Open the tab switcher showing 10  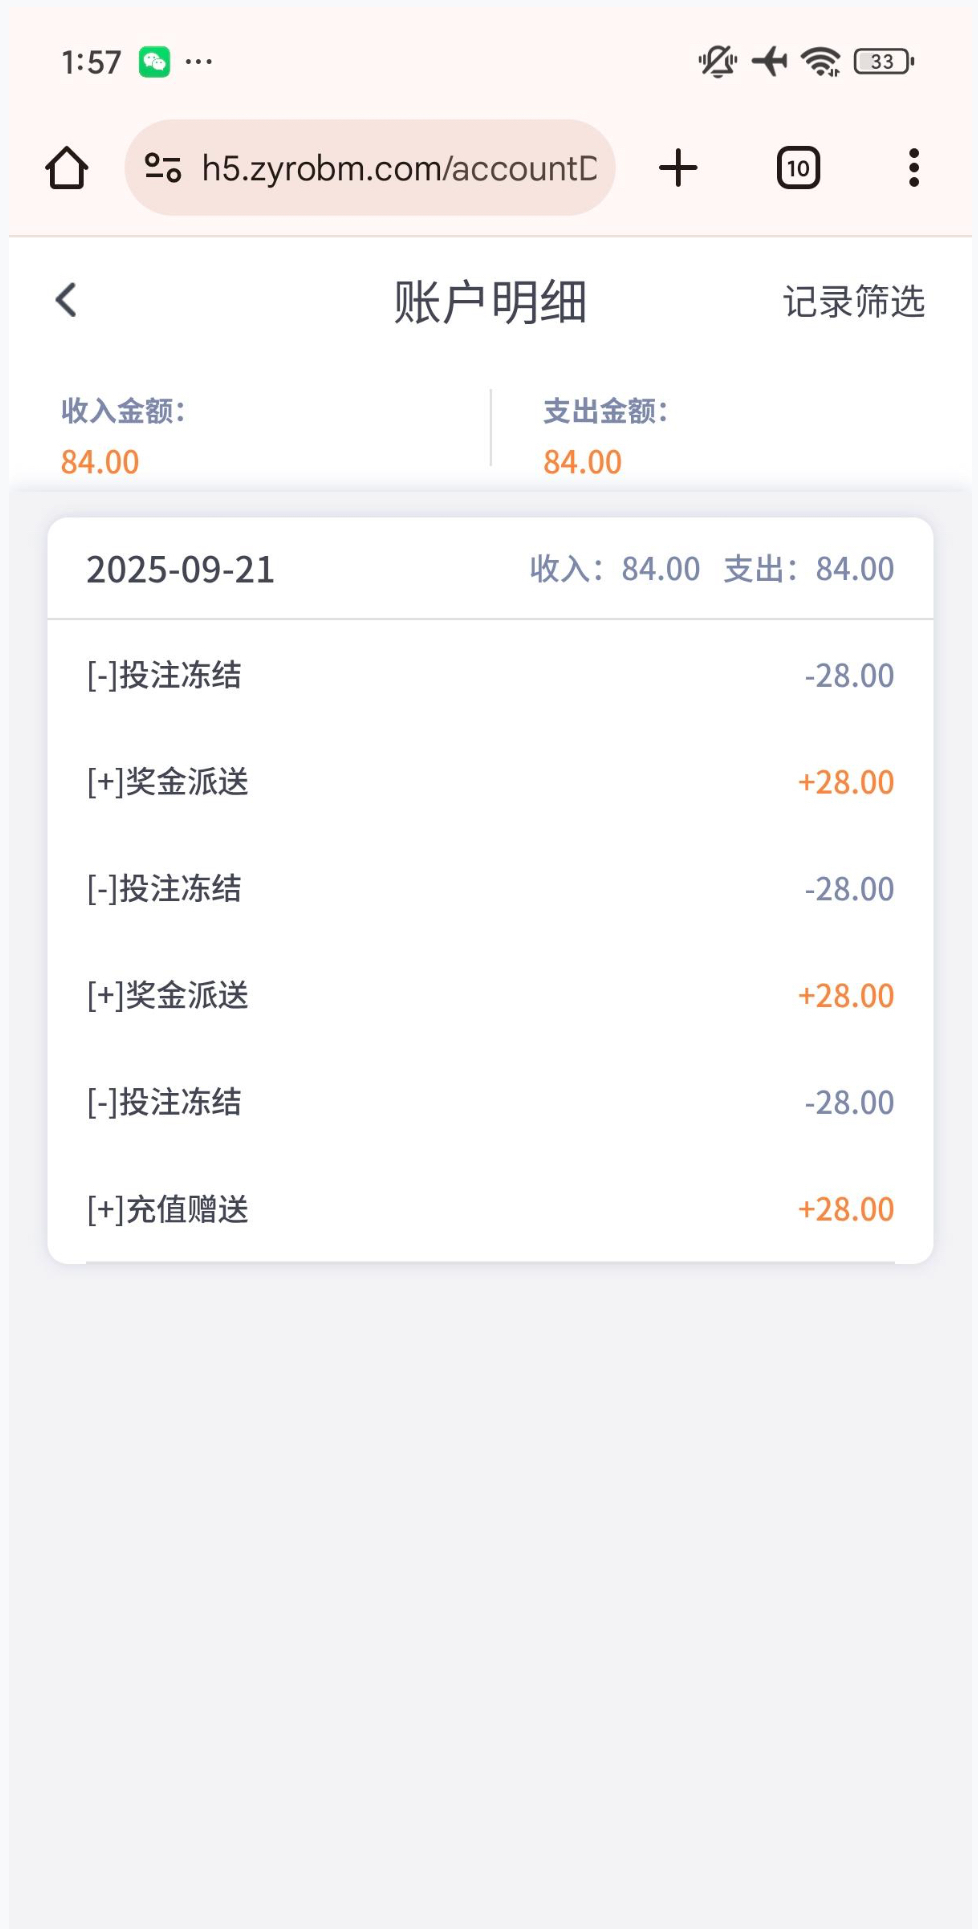(798, 168)
